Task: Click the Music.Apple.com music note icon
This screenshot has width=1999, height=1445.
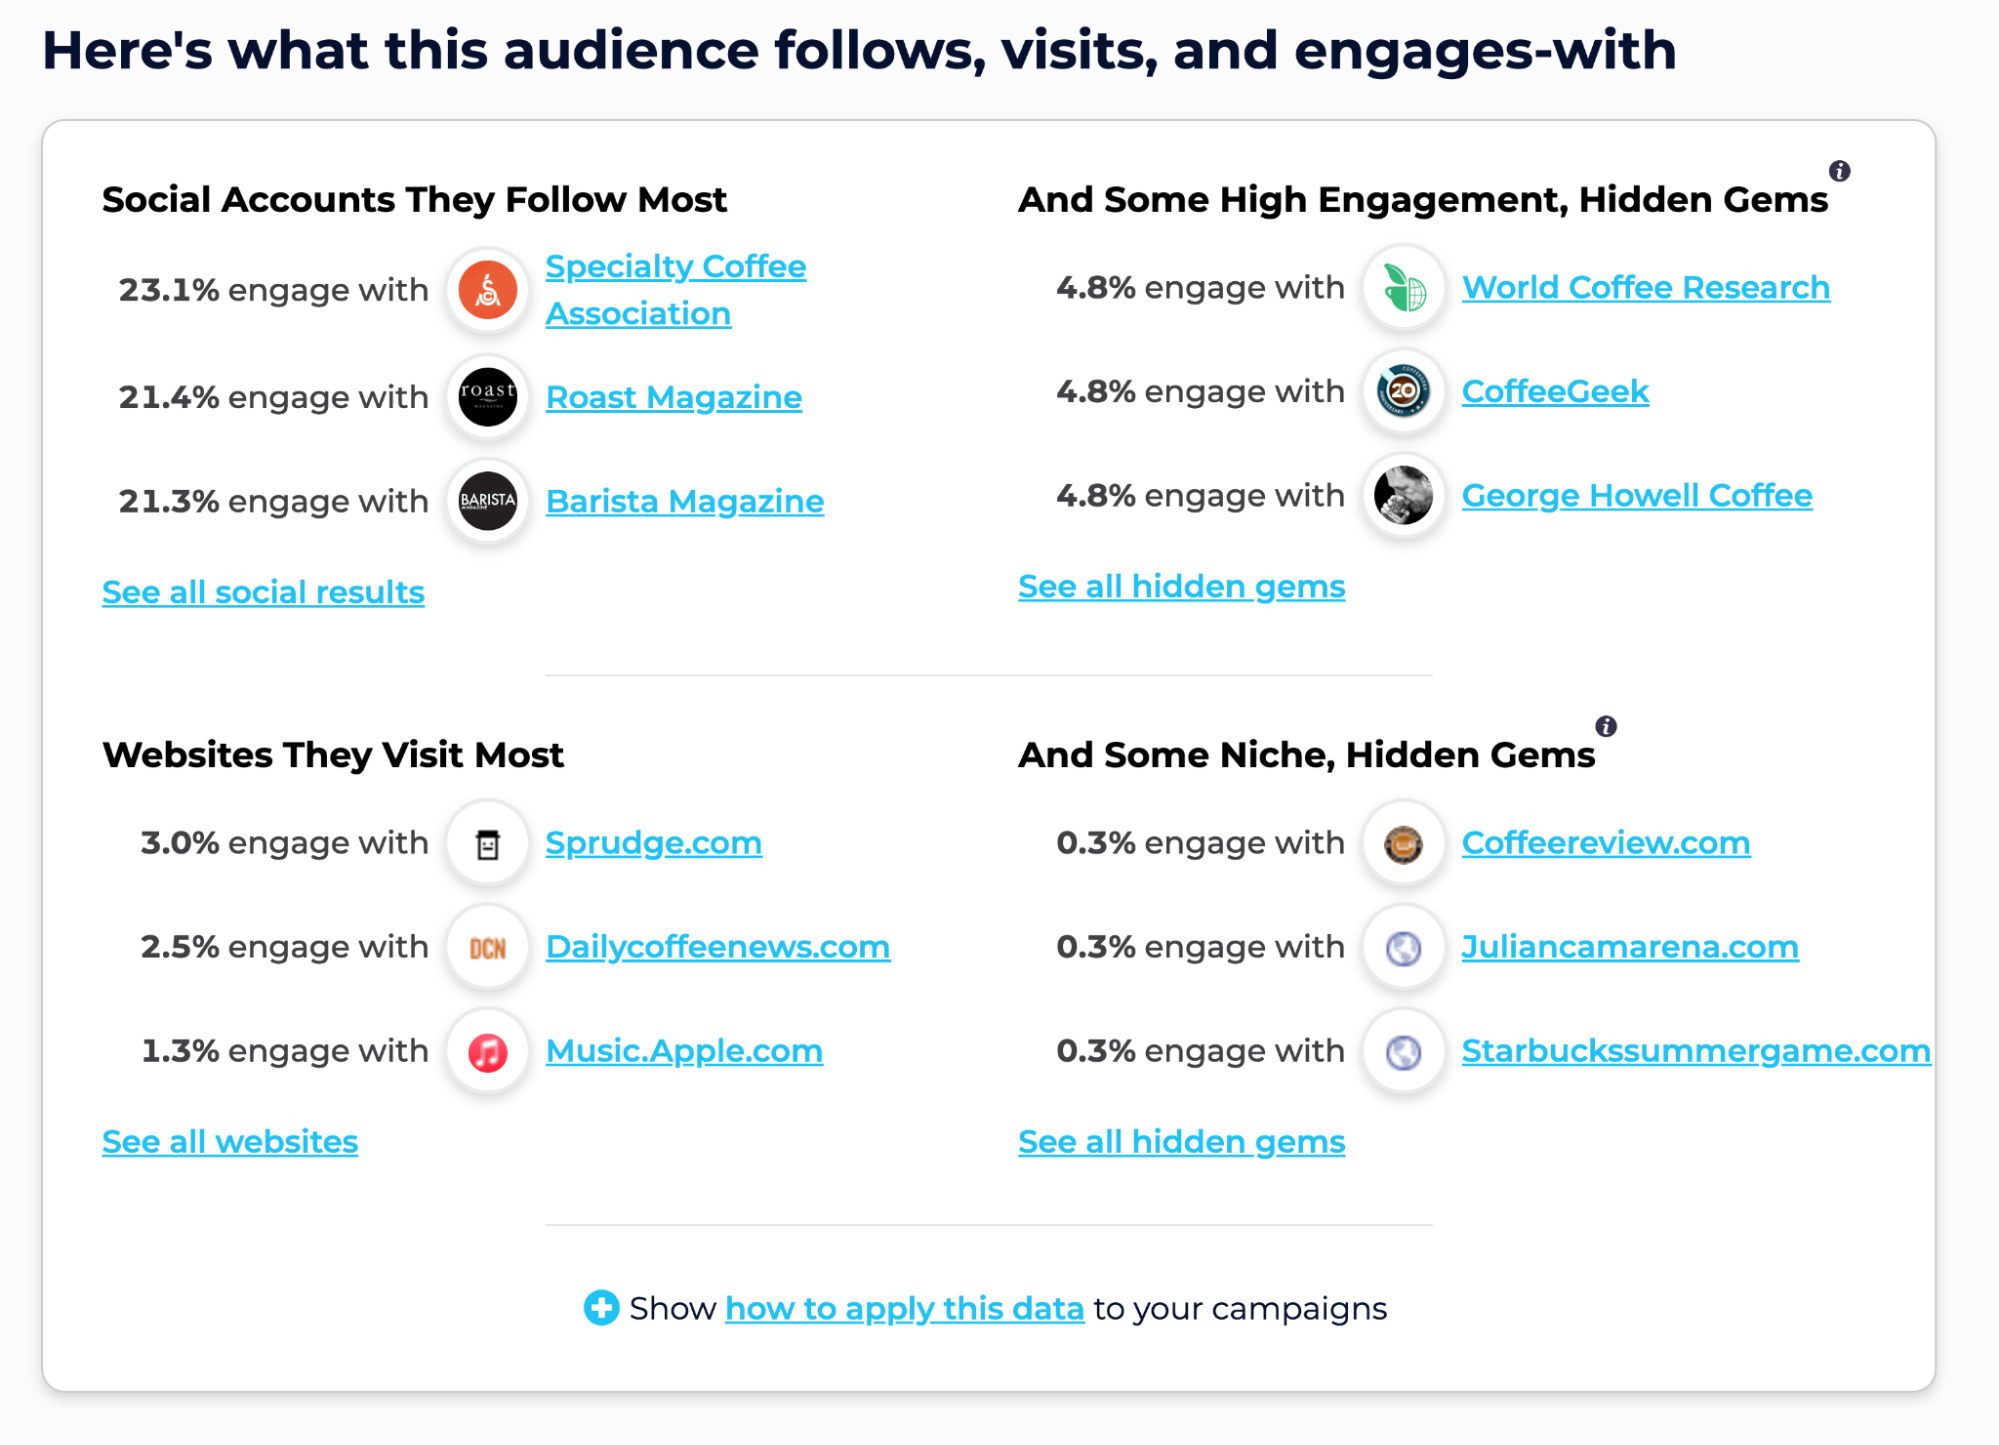Action: pyautogui.click(x=487, y=1050)
